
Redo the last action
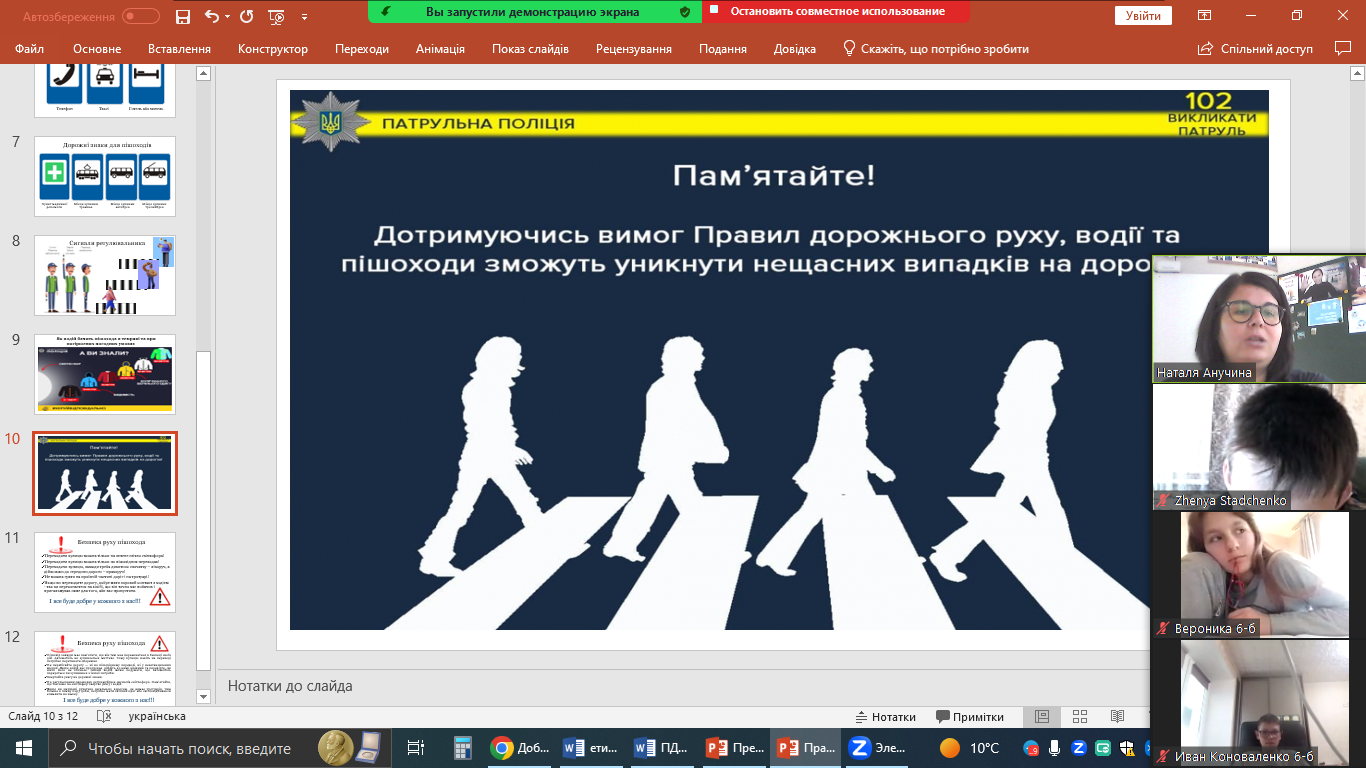coord(247,16)
